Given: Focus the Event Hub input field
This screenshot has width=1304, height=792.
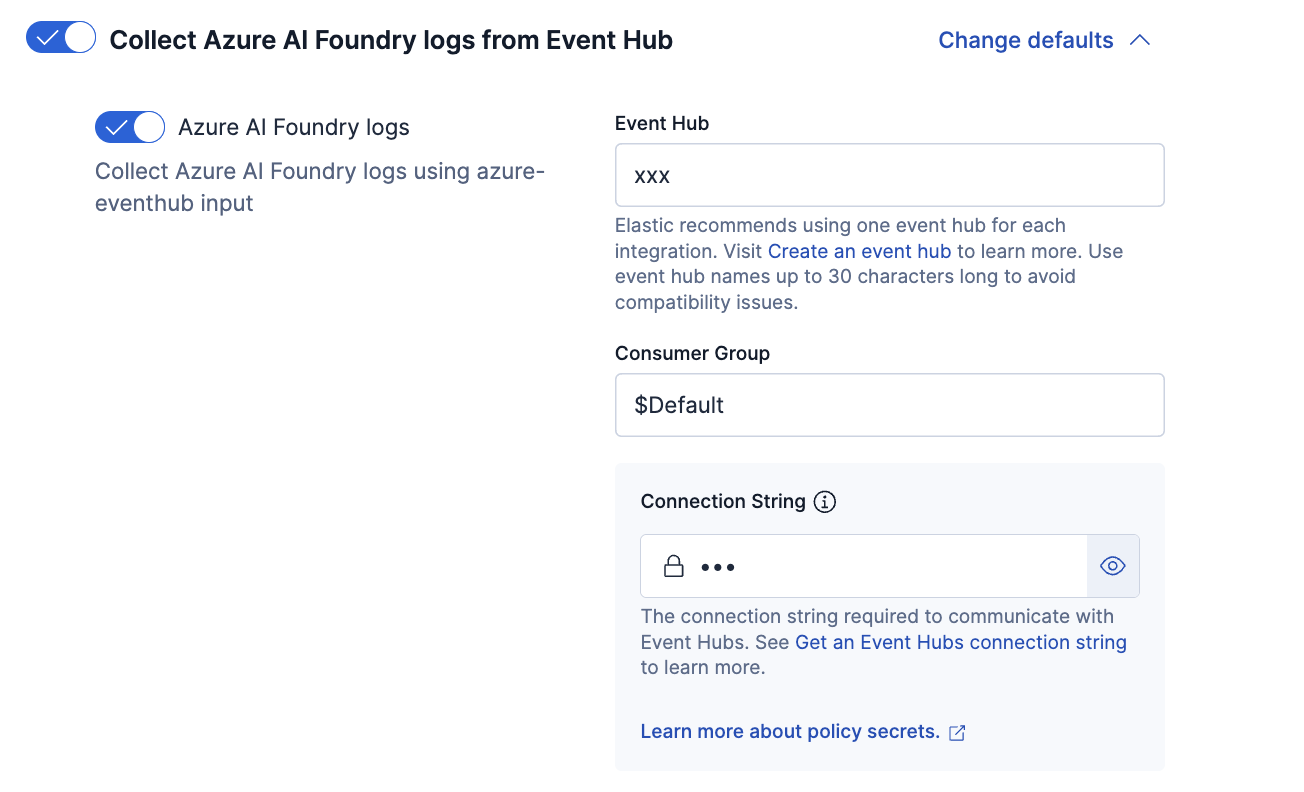Looking at the screenshot, I should [889, 175].
